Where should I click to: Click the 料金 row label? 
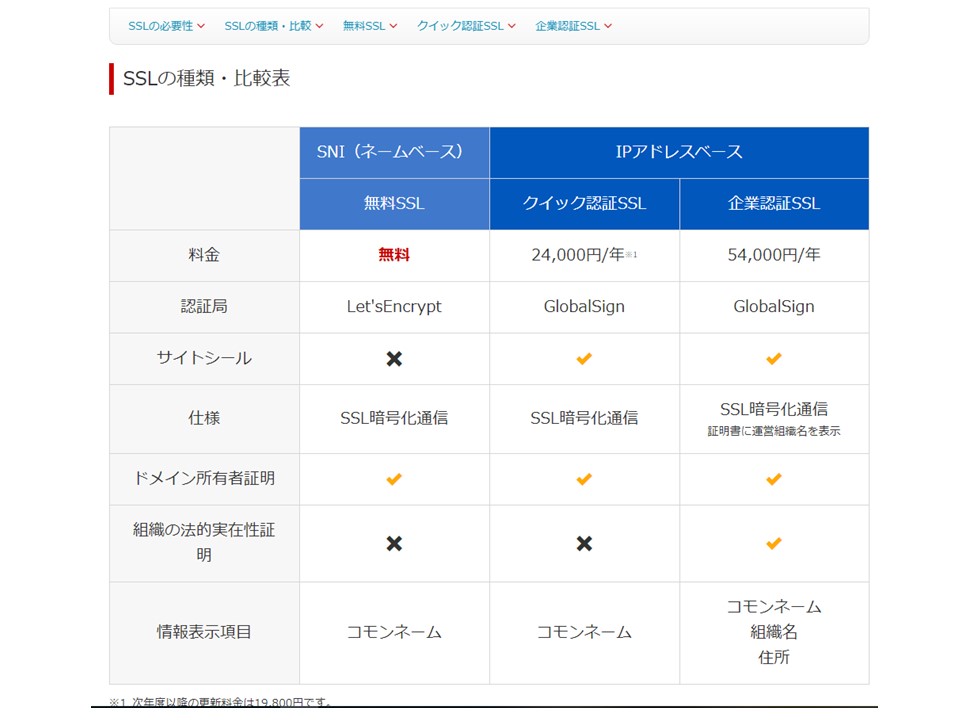tap(204, 255)
